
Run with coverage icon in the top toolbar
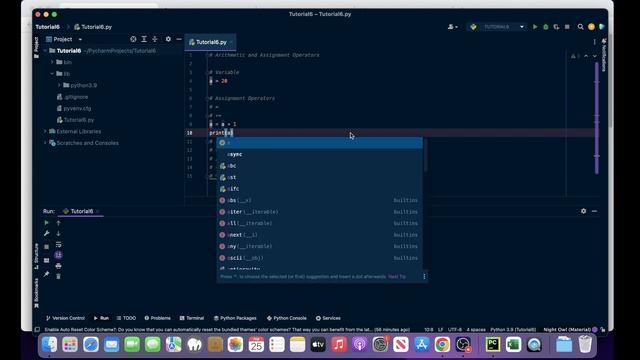(x=556, y=27)
